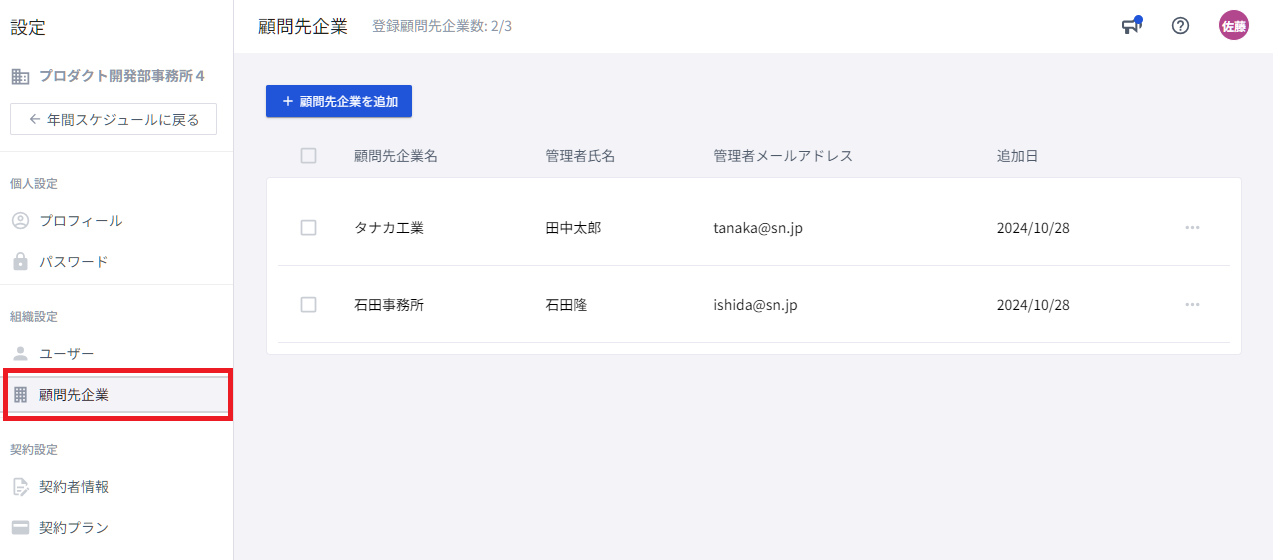Click the building icon beside プロダクト開発部事務所4
Screen dimensions: 1273x560
click(x=20, y=76)
